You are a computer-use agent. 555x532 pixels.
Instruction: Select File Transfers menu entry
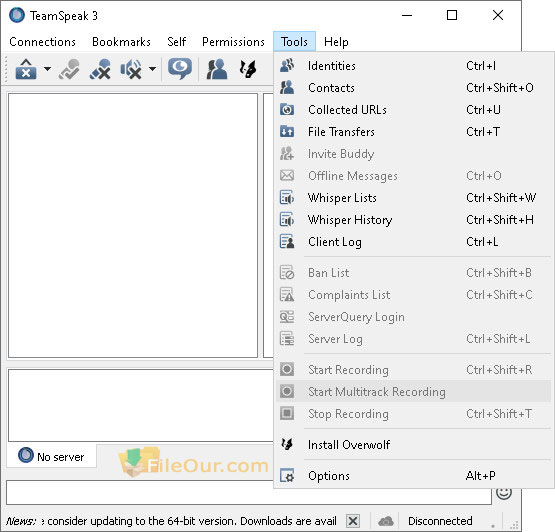click(413, 132)
